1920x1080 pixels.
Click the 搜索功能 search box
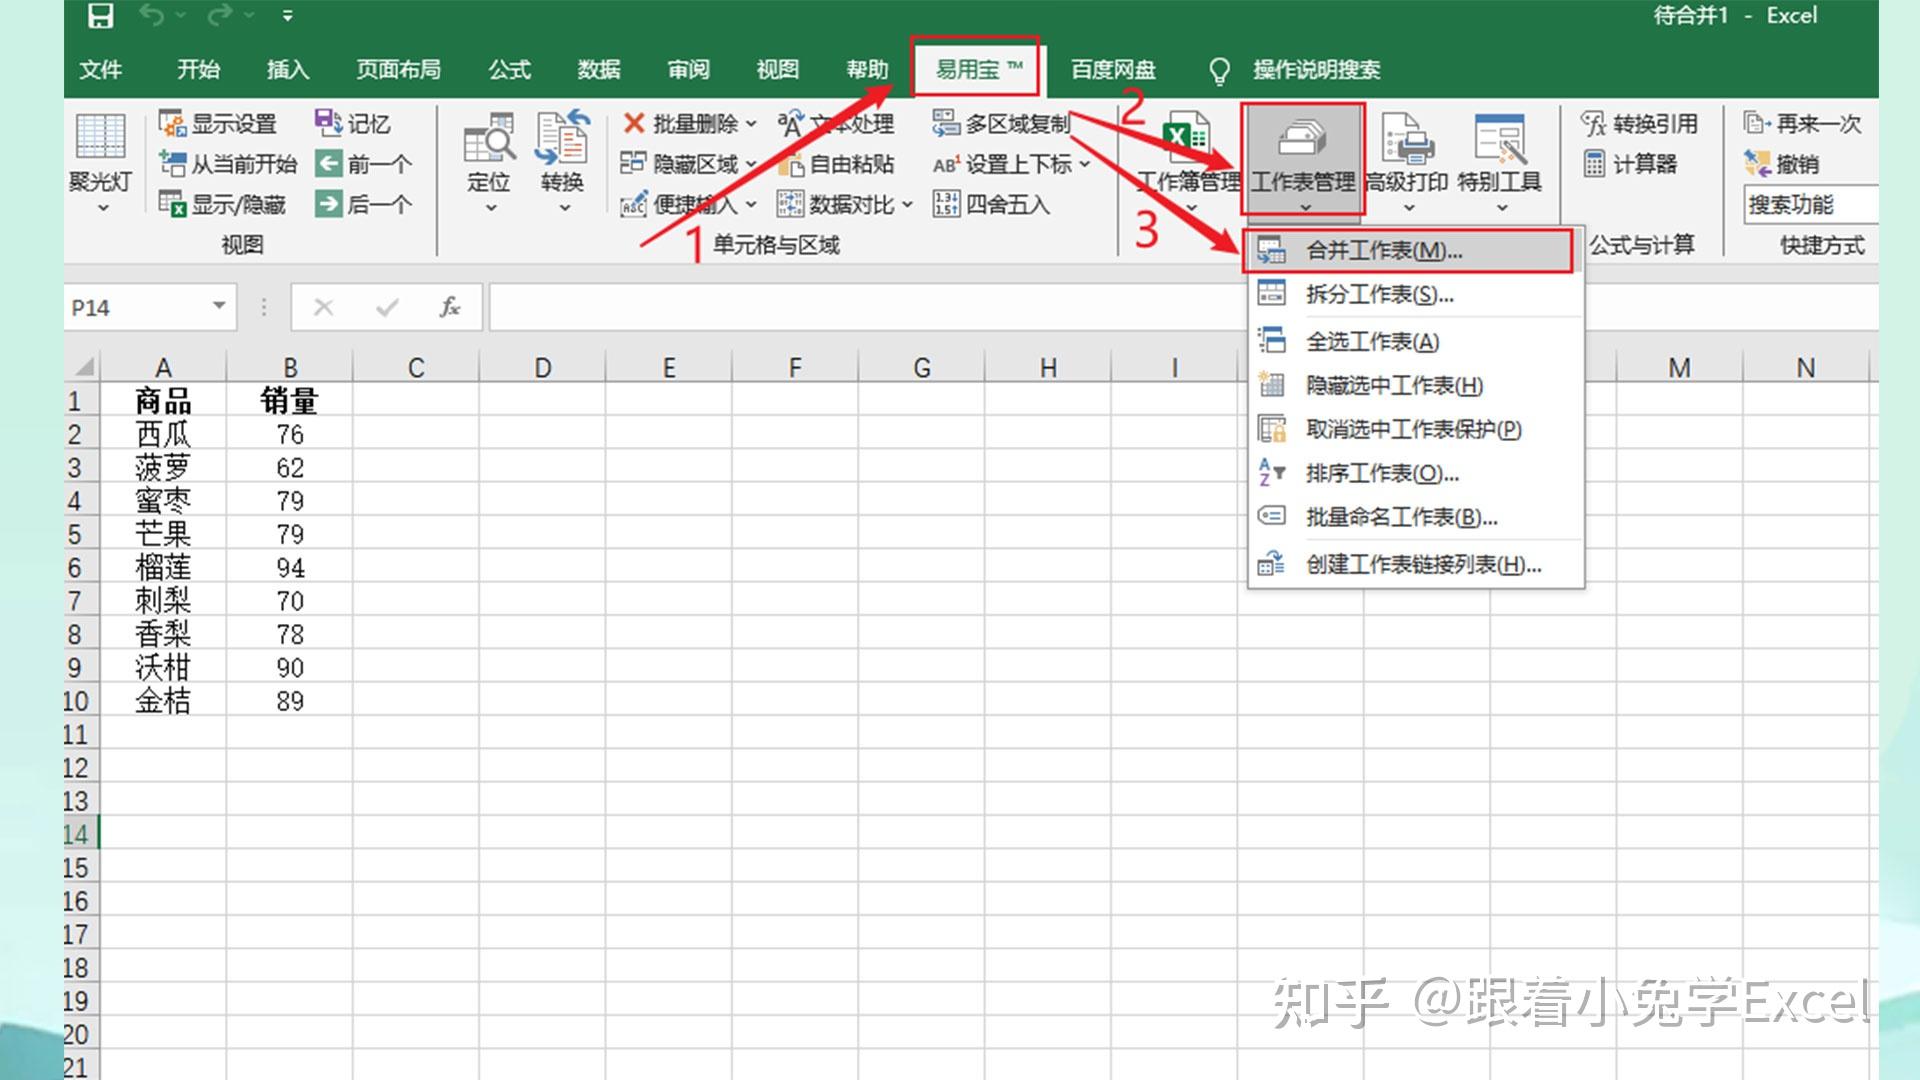[1810, 205]
